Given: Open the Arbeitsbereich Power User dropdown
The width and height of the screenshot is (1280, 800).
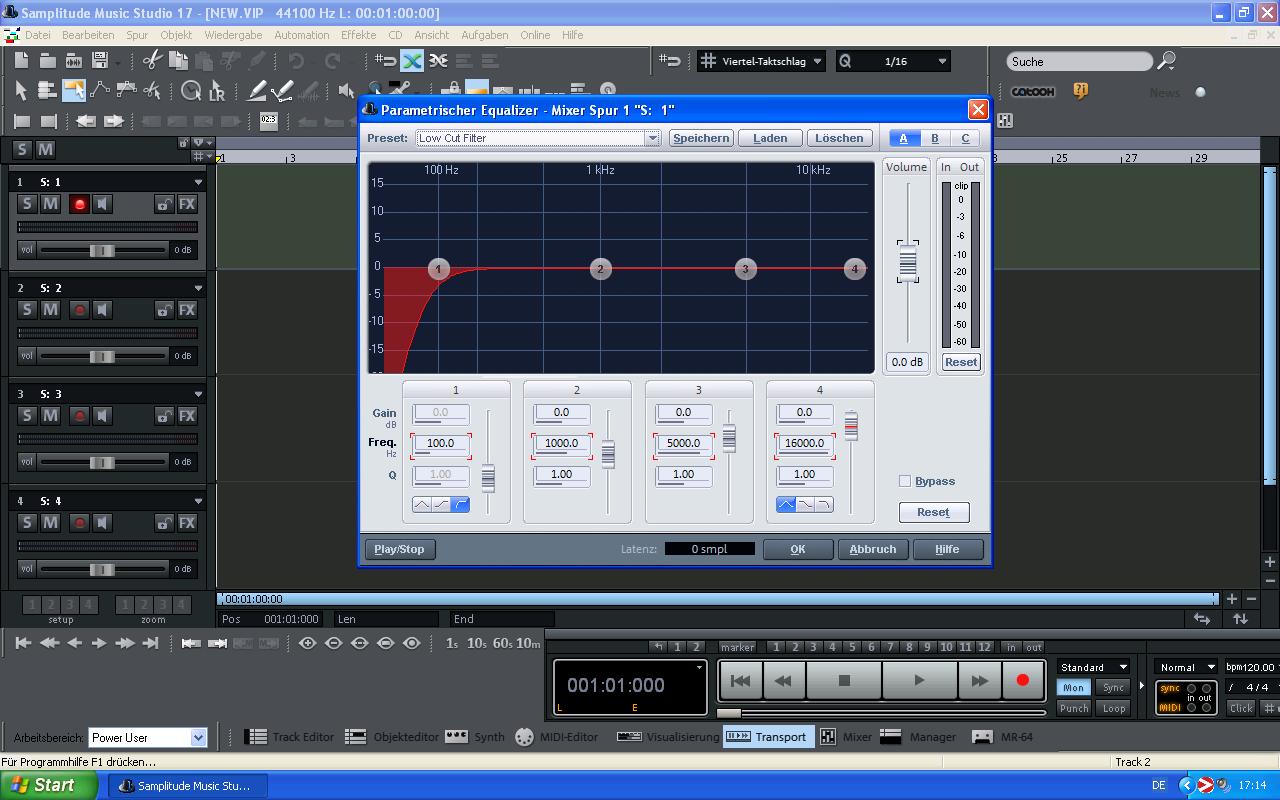Looking at the screenshot, I should point(198,738).
